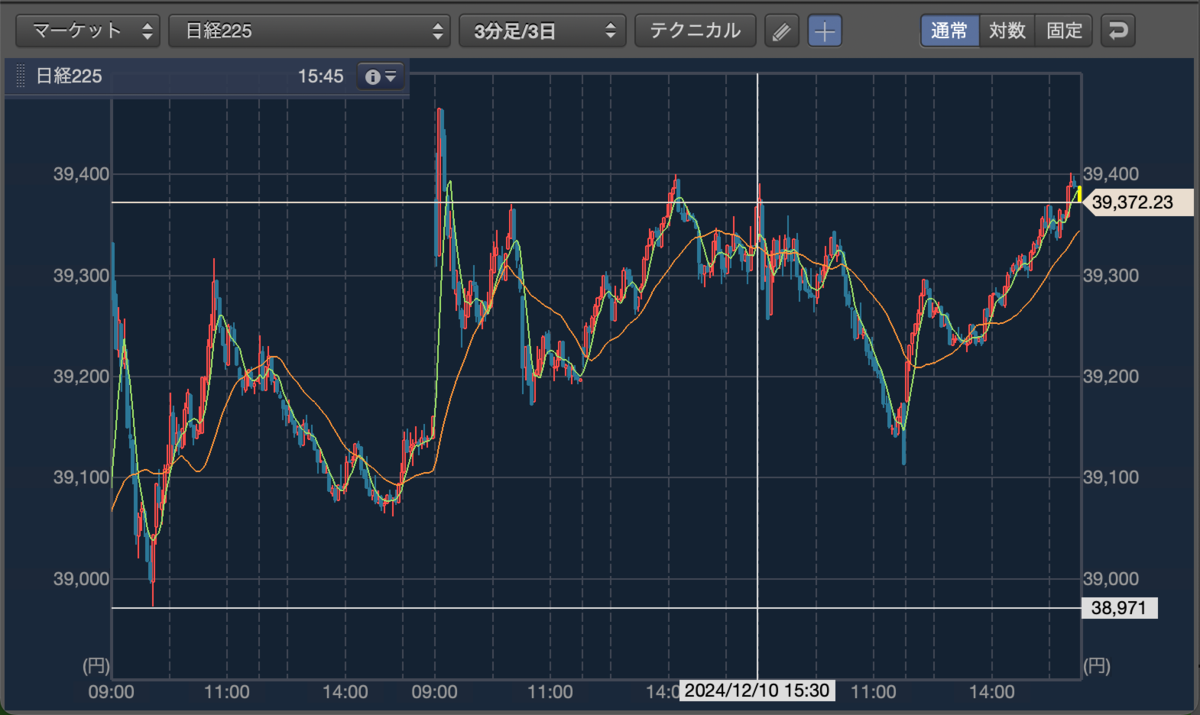Select the 対数 scale mode
Image resolution: width=1200 pixels, height=715 pixels.
1007,30
